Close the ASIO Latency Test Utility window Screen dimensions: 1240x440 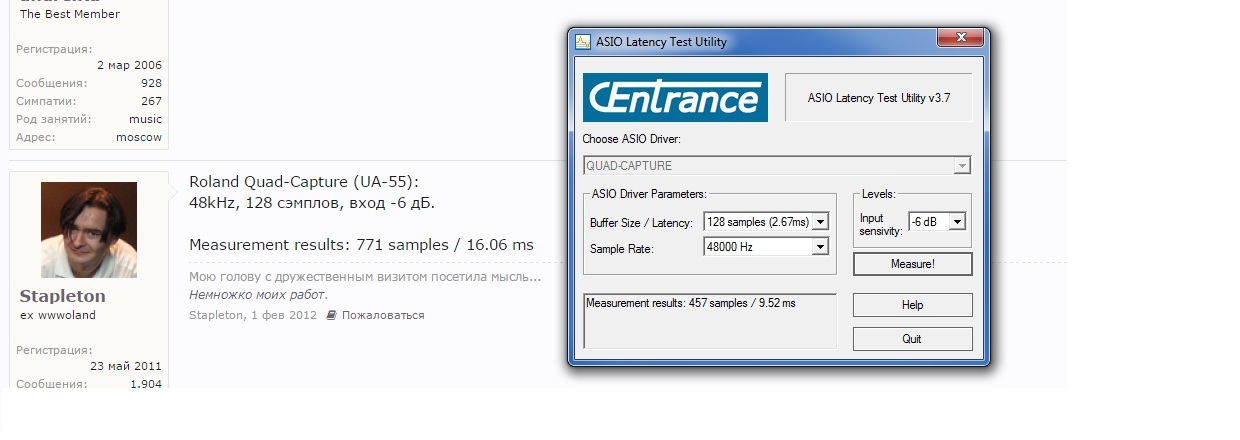click(x=960, y=38)
